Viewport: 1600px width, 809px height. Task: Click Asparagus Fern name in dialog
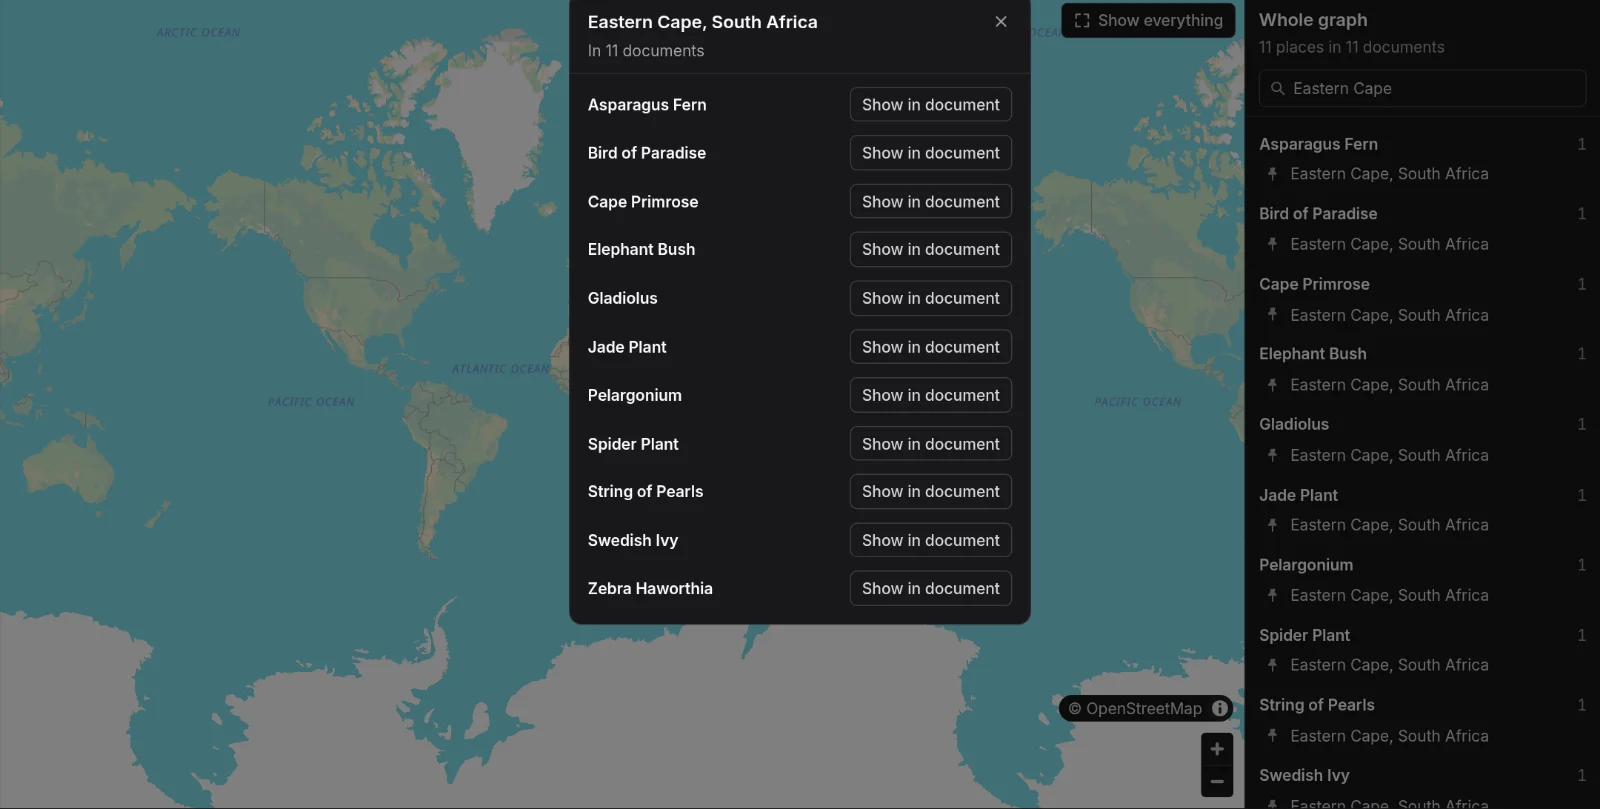click(x=647, y=105)
